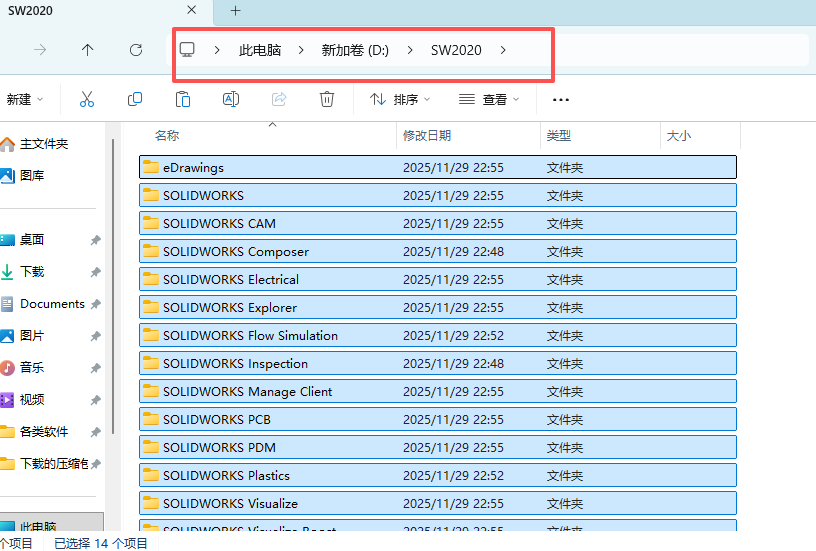This screenshot has height=551, width=816.
Task: Go up one folder level arrow
Action: pyautogui.click(x=87, y=50)
